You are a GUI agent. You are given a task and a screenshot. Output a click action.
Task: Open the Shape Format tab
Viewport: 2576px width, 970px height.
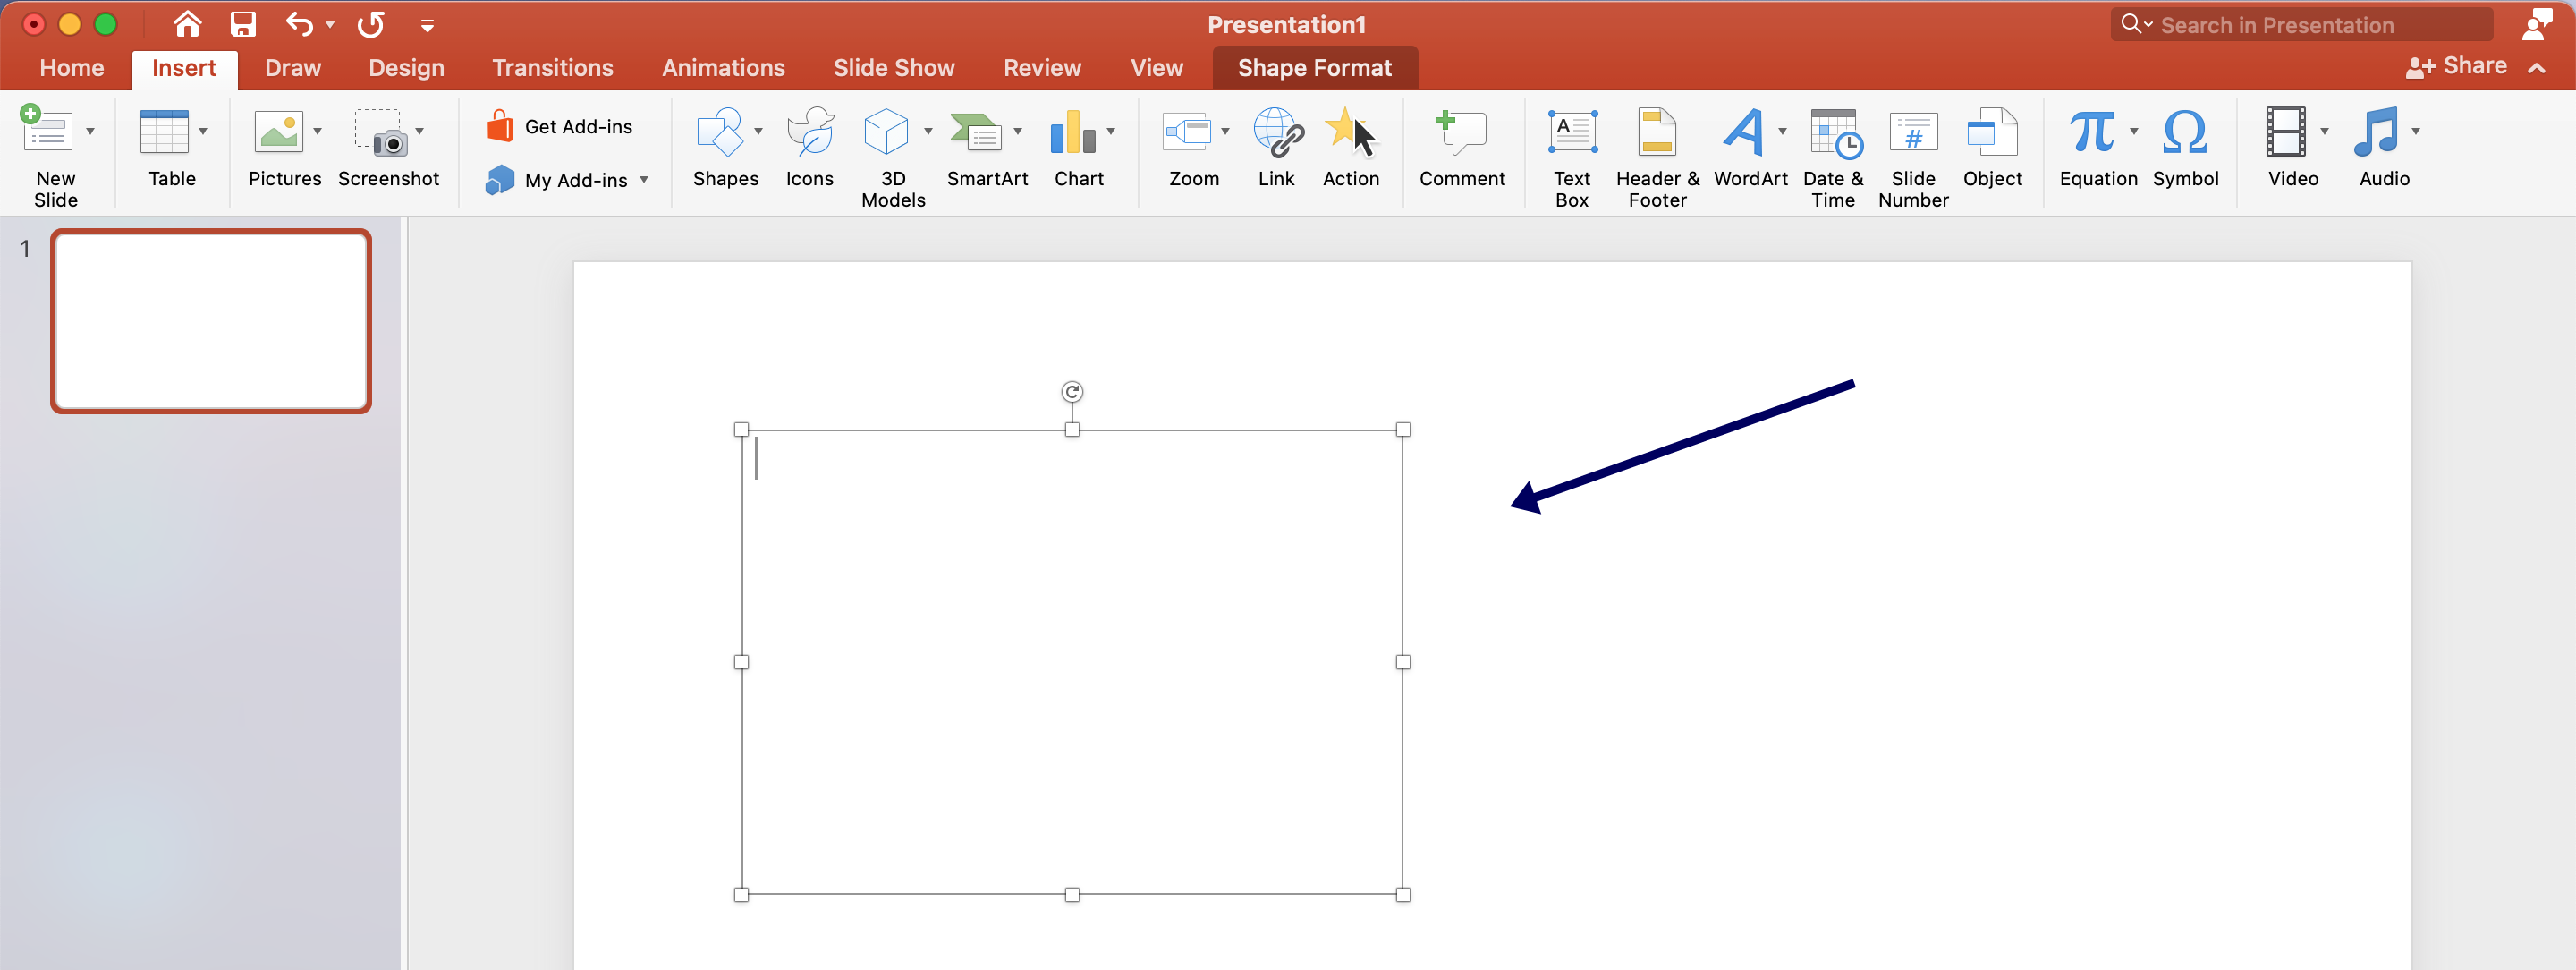coord(1315,68)
